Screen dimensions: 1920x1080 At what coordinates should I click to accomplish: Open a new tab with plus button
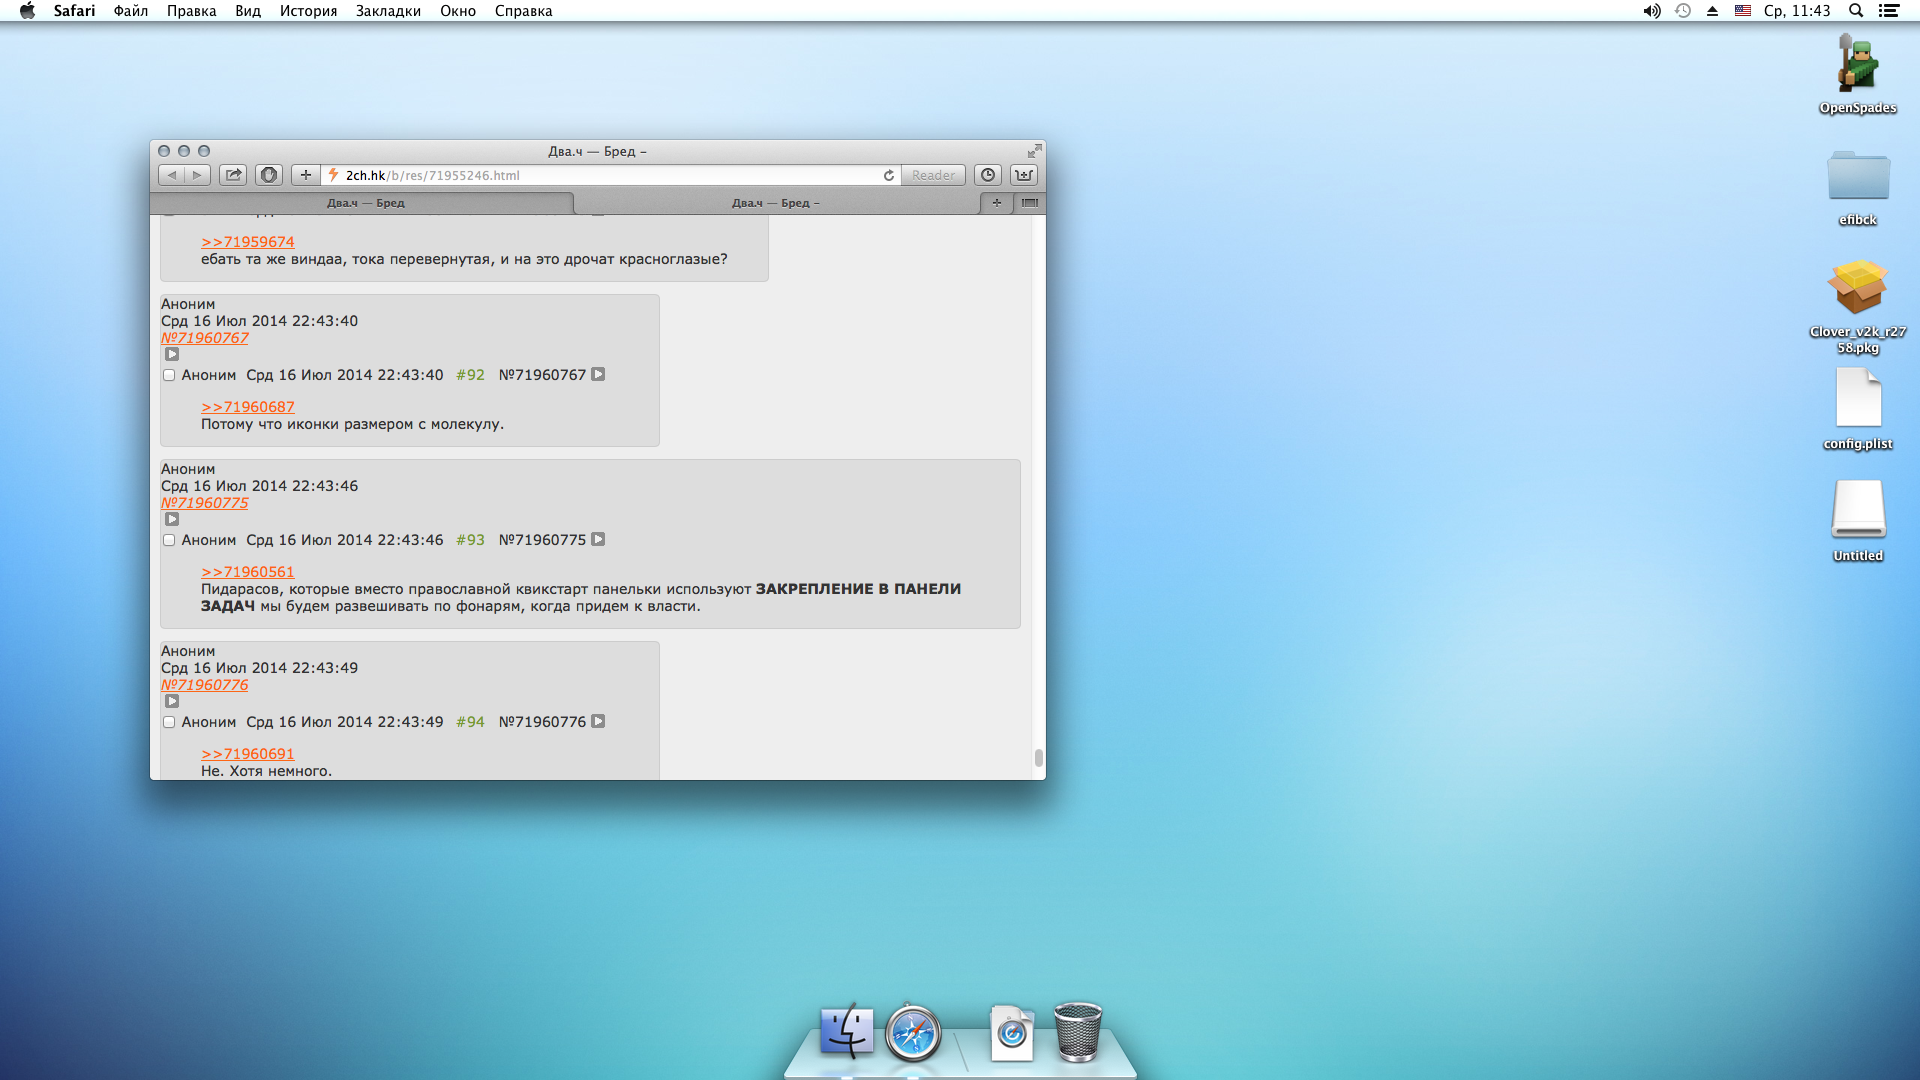click(x=996, y=203)
